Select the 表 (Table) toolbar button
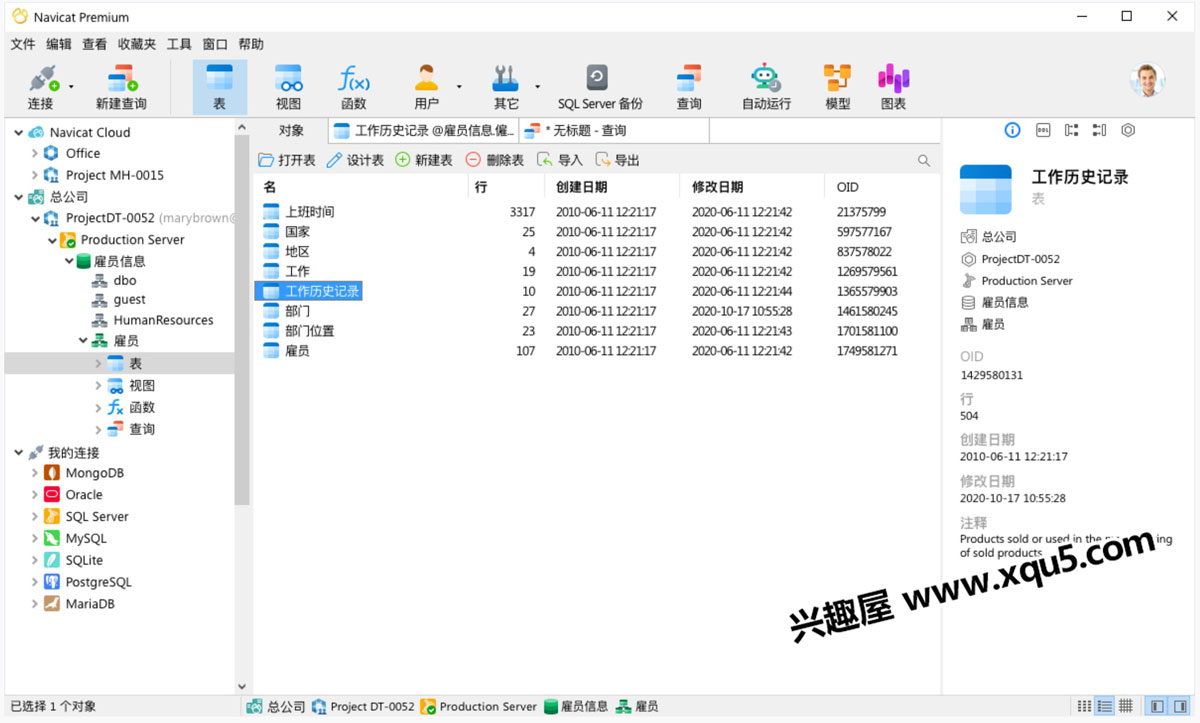 pyautogui.click(x=219, y=87)
